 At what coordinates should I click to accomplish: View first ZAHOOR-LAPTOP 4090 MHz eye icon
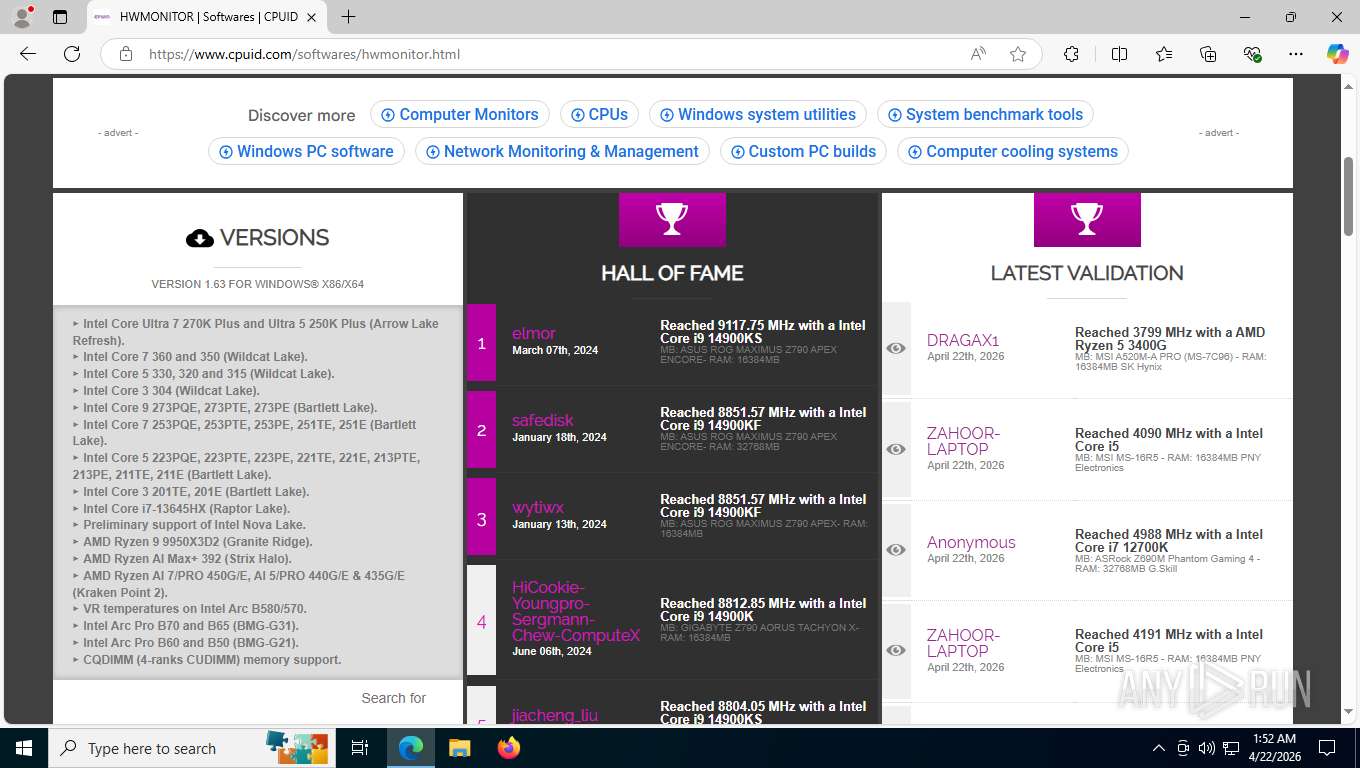click(896, 450)
